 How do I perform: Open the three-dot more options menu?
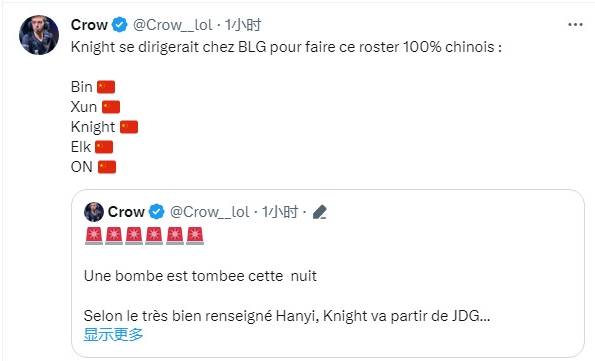(575, 25)
